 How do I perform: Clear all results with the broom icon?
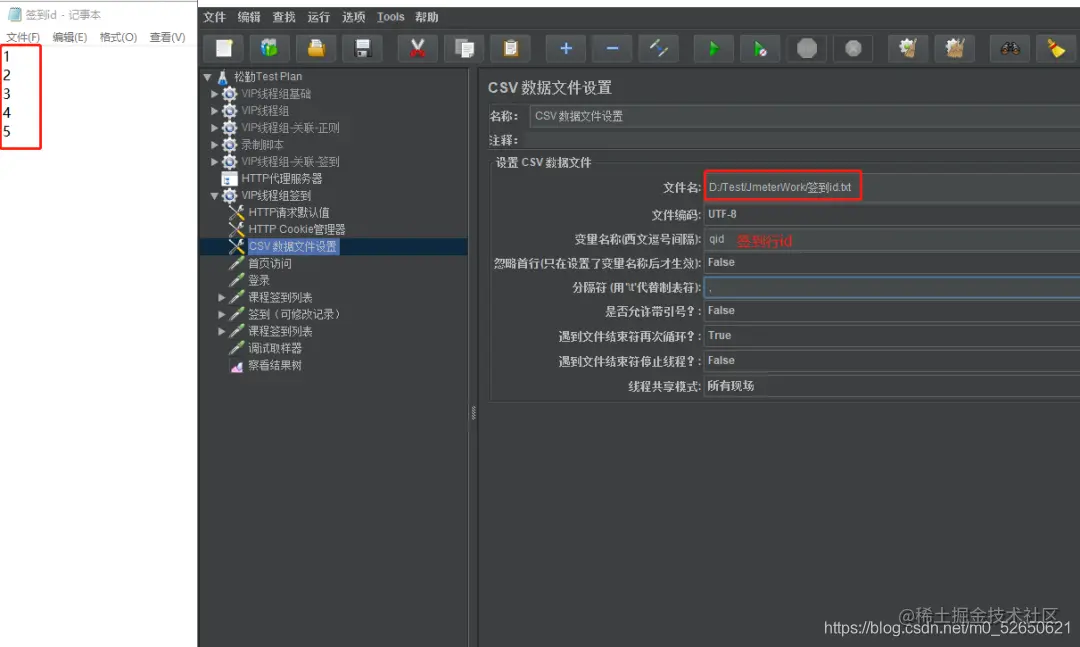click(1056, 47)
